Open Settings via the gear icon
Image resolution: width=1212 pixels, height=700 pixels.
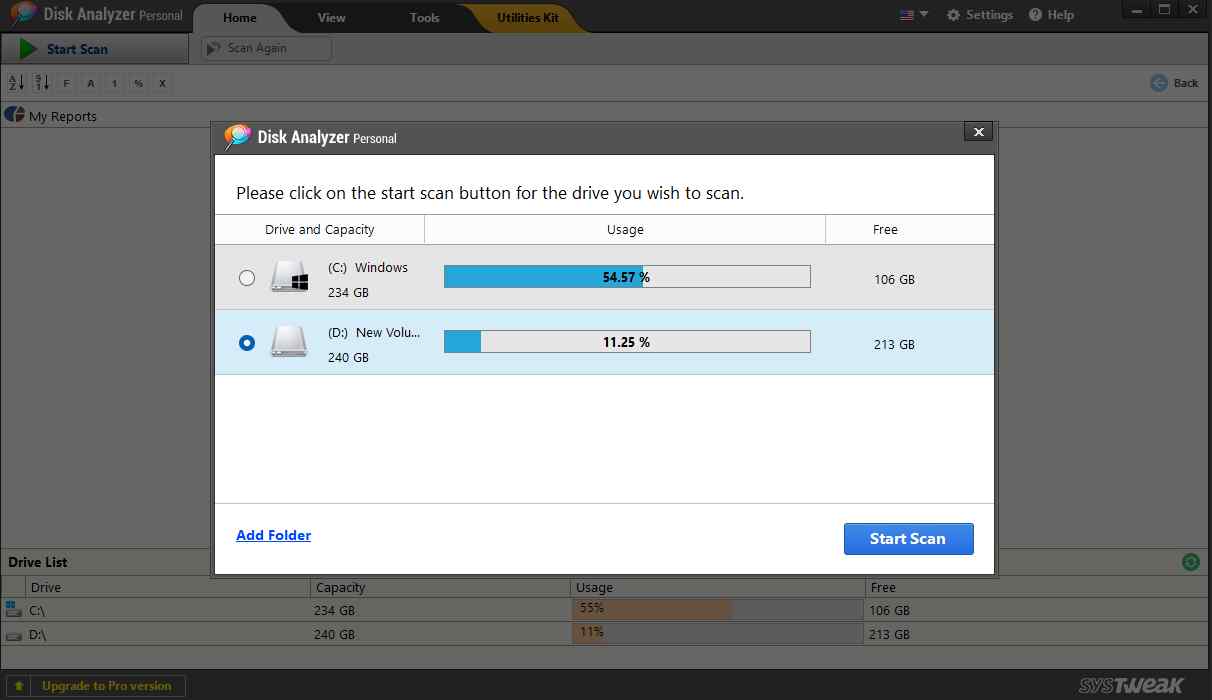(980, 14)
